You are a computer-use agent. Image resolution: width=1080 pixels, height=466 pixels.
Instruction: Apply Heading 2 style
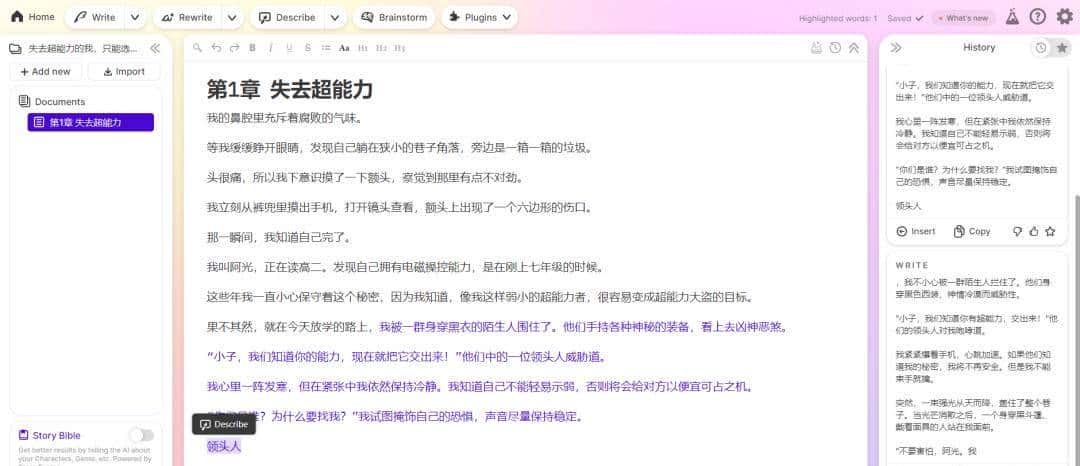(x=382, y=47)
